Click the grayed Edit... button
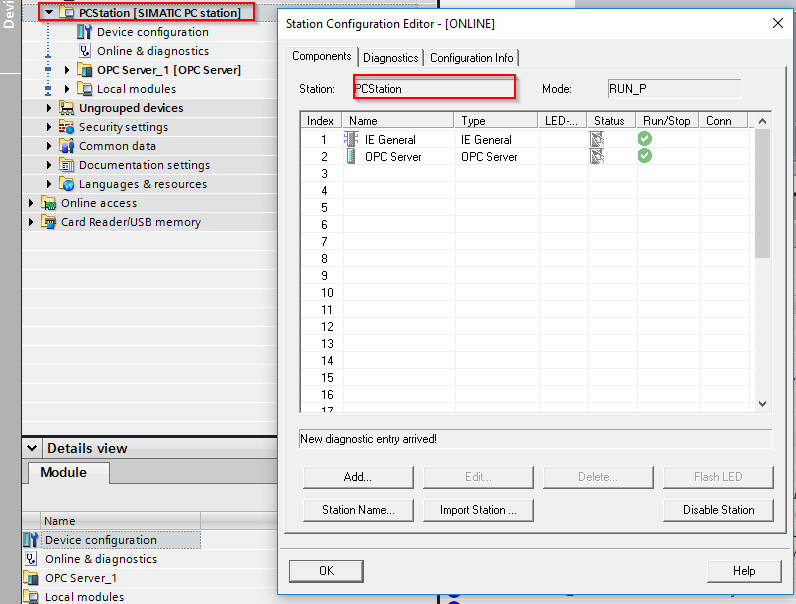796x604 pixels. click(x=478, y=477)
